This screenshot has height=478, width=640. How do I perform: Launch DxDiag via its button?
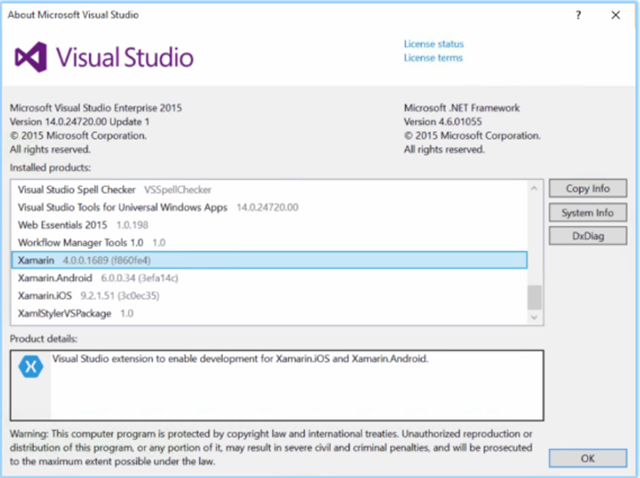click(x=588, y=236)
